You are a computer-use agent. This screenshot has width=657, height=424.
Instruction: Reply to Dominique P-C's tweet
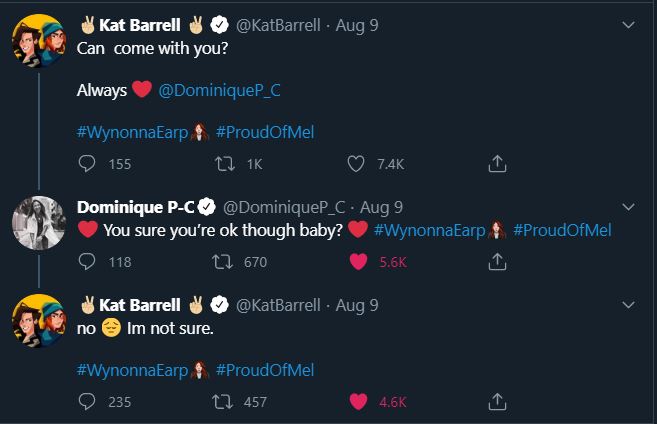point(85,262)
